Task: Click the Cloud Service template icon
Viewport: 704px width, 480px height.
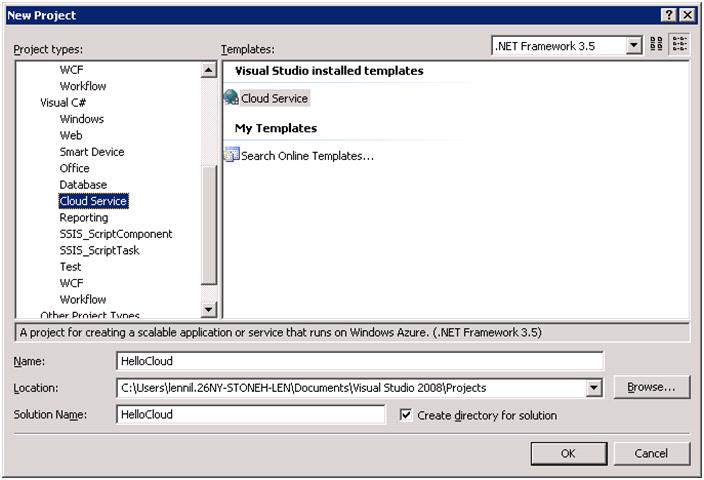Action: (x=231, y=97)
